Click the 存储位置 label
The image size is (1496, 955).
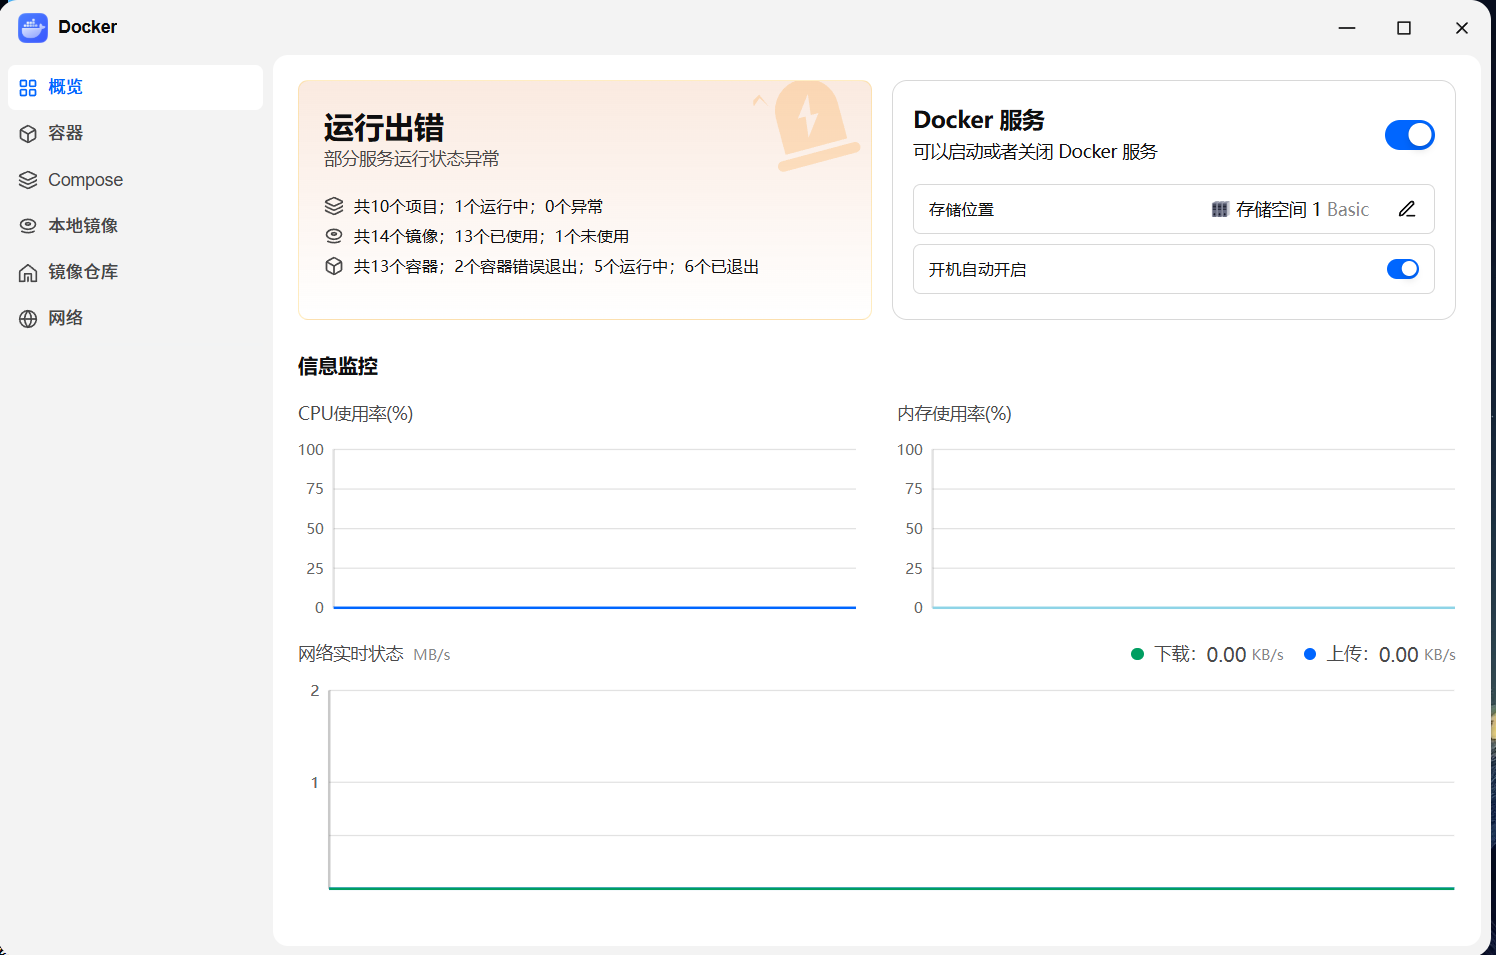coord(961,209)
